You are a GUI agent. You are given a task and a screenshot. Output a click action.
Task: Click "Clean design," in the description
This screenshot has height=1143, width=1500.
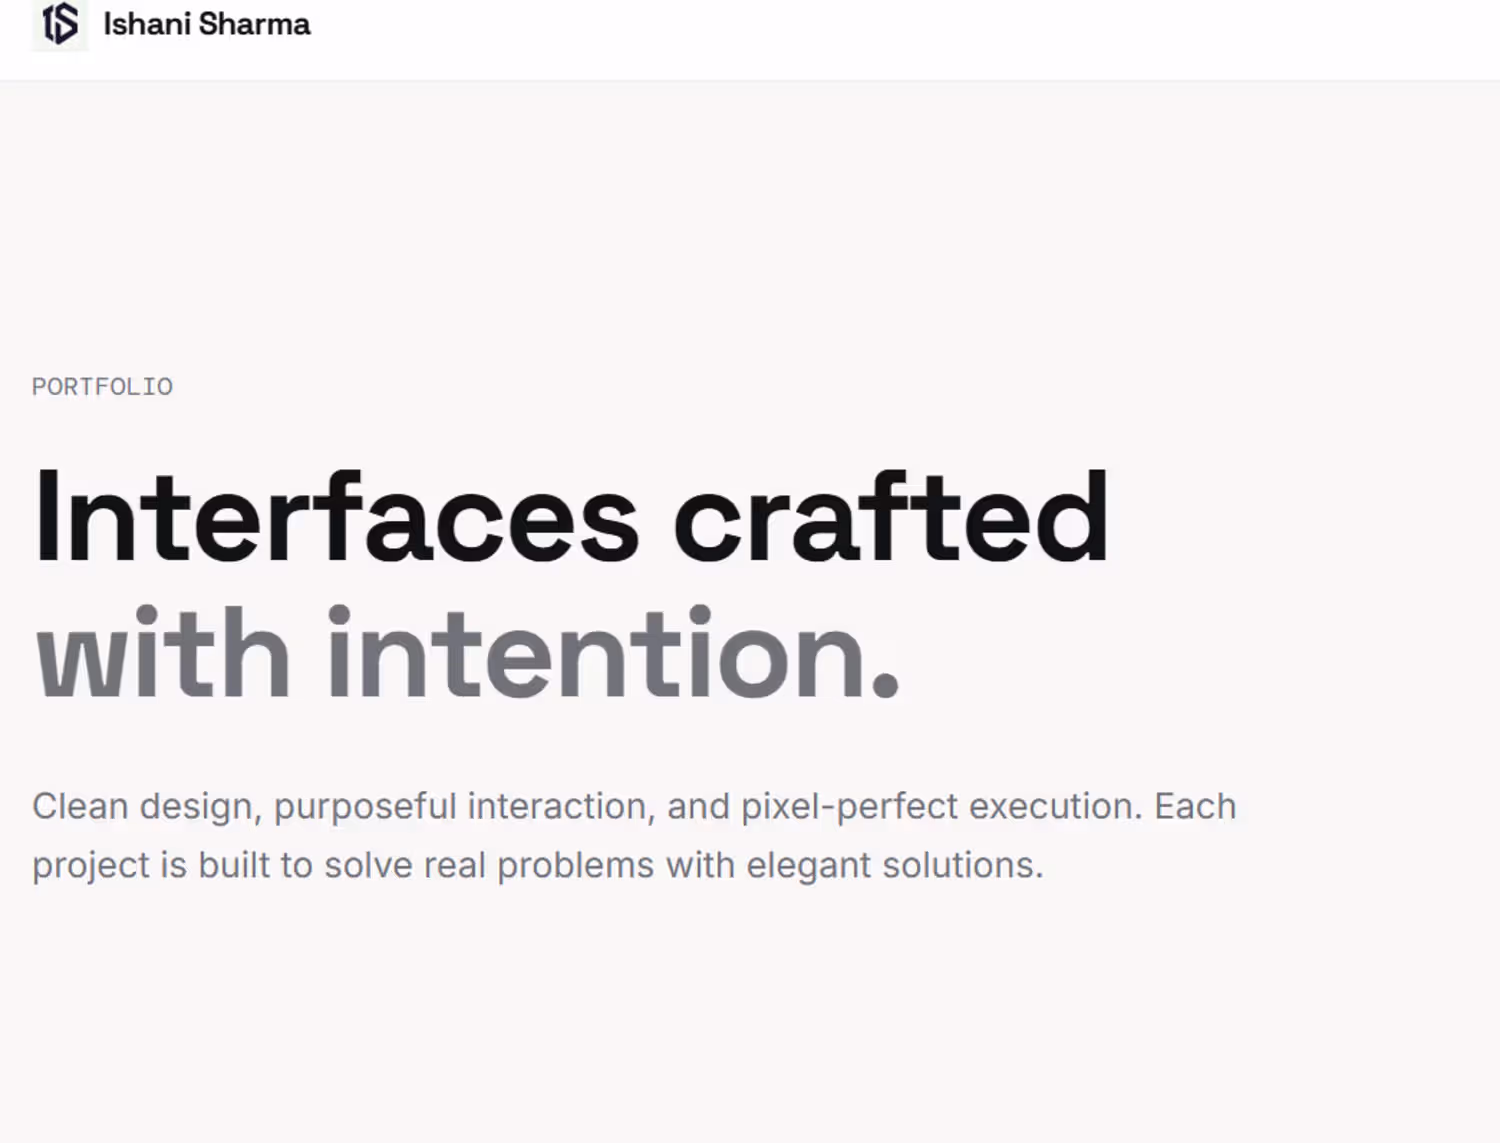click(x=147, y=807)
